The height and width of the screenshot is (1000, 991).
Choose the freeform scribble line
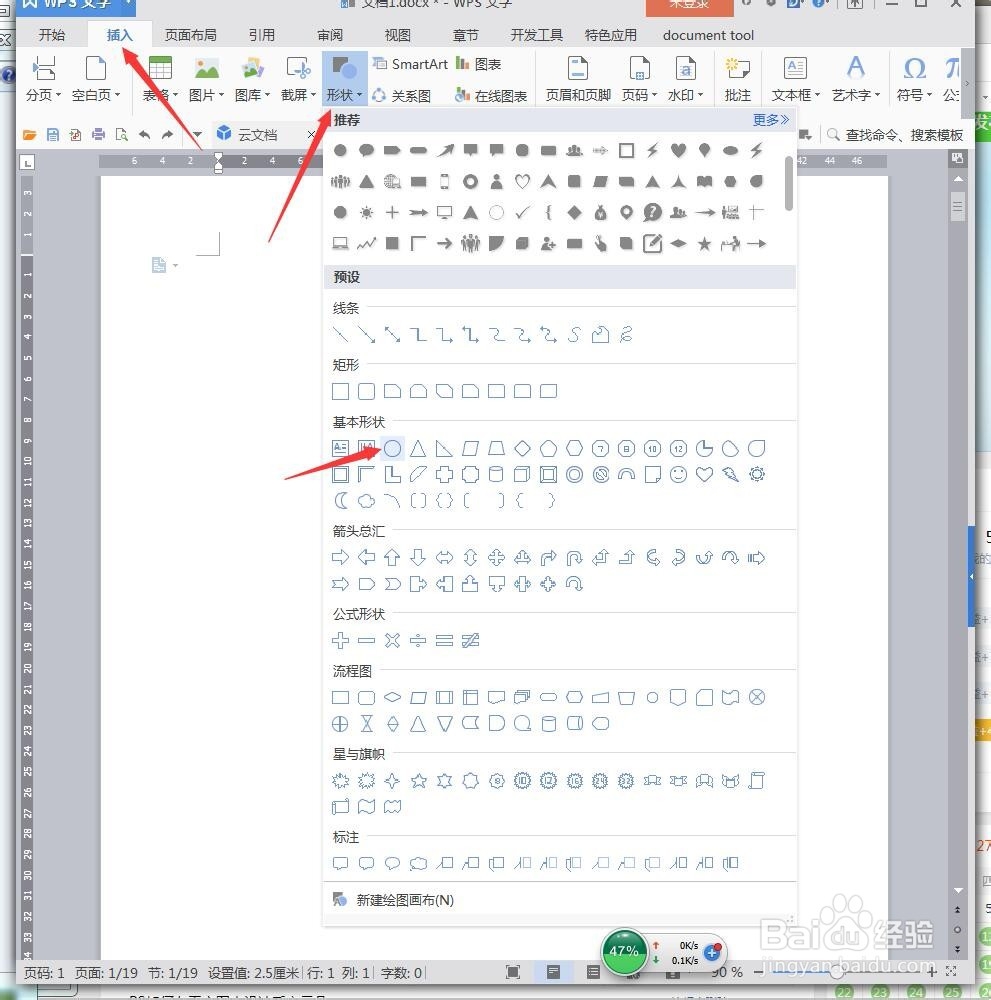(x=626, y=334)
